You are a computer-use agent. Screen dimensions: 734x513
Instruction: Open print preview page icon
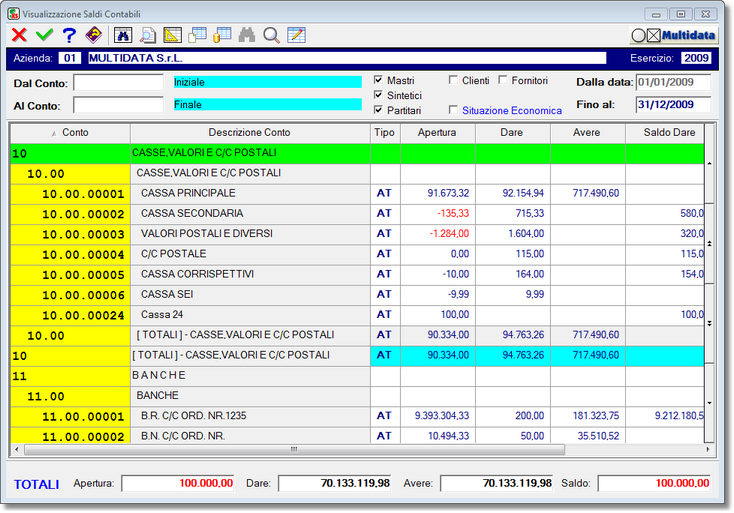148,35
